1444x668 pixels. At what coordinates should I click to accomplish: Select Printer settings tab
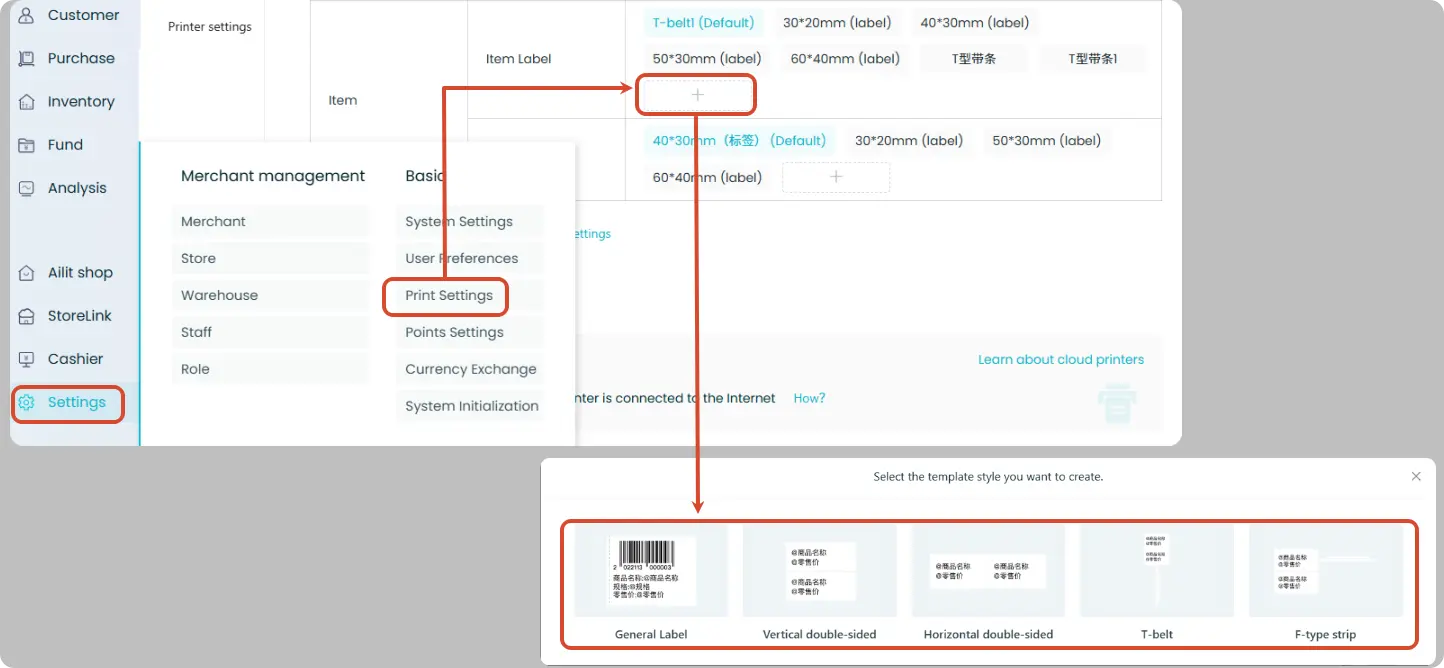point(210,27)
